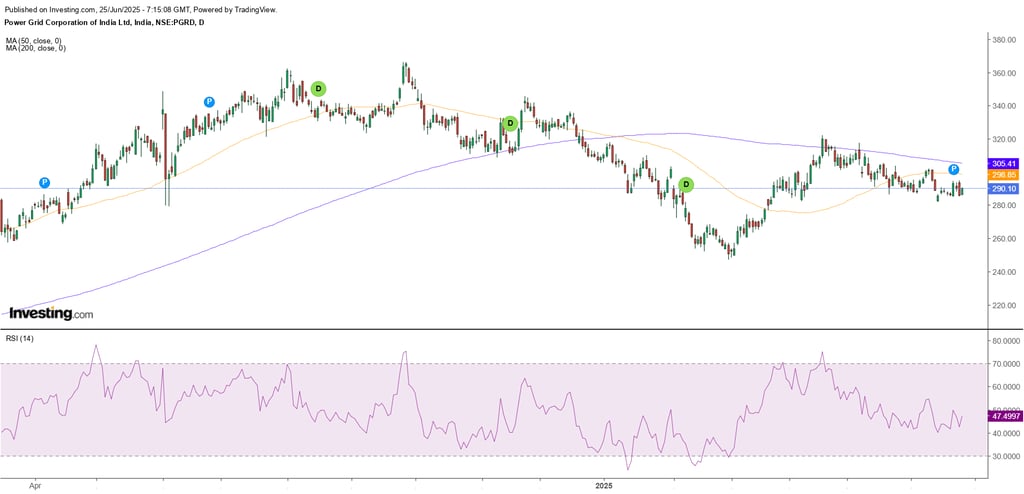Screen dimensions: 1024x494
Task: Click the 280.00 price axis label
Action: point(1006,205)
